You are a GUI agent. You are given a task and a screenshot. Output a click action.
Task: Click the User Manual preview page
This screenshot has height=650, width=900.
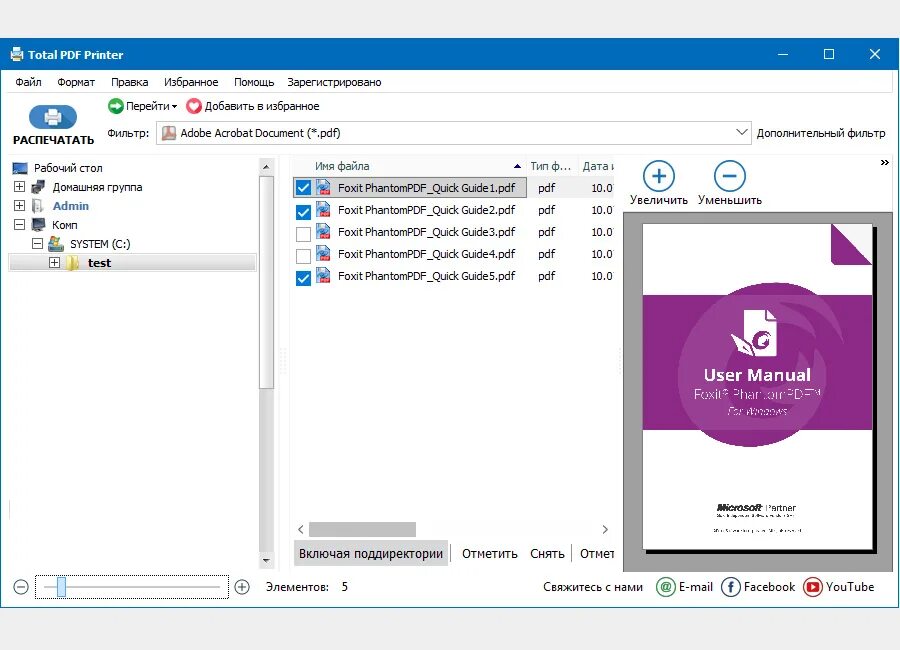pos(757,386)
